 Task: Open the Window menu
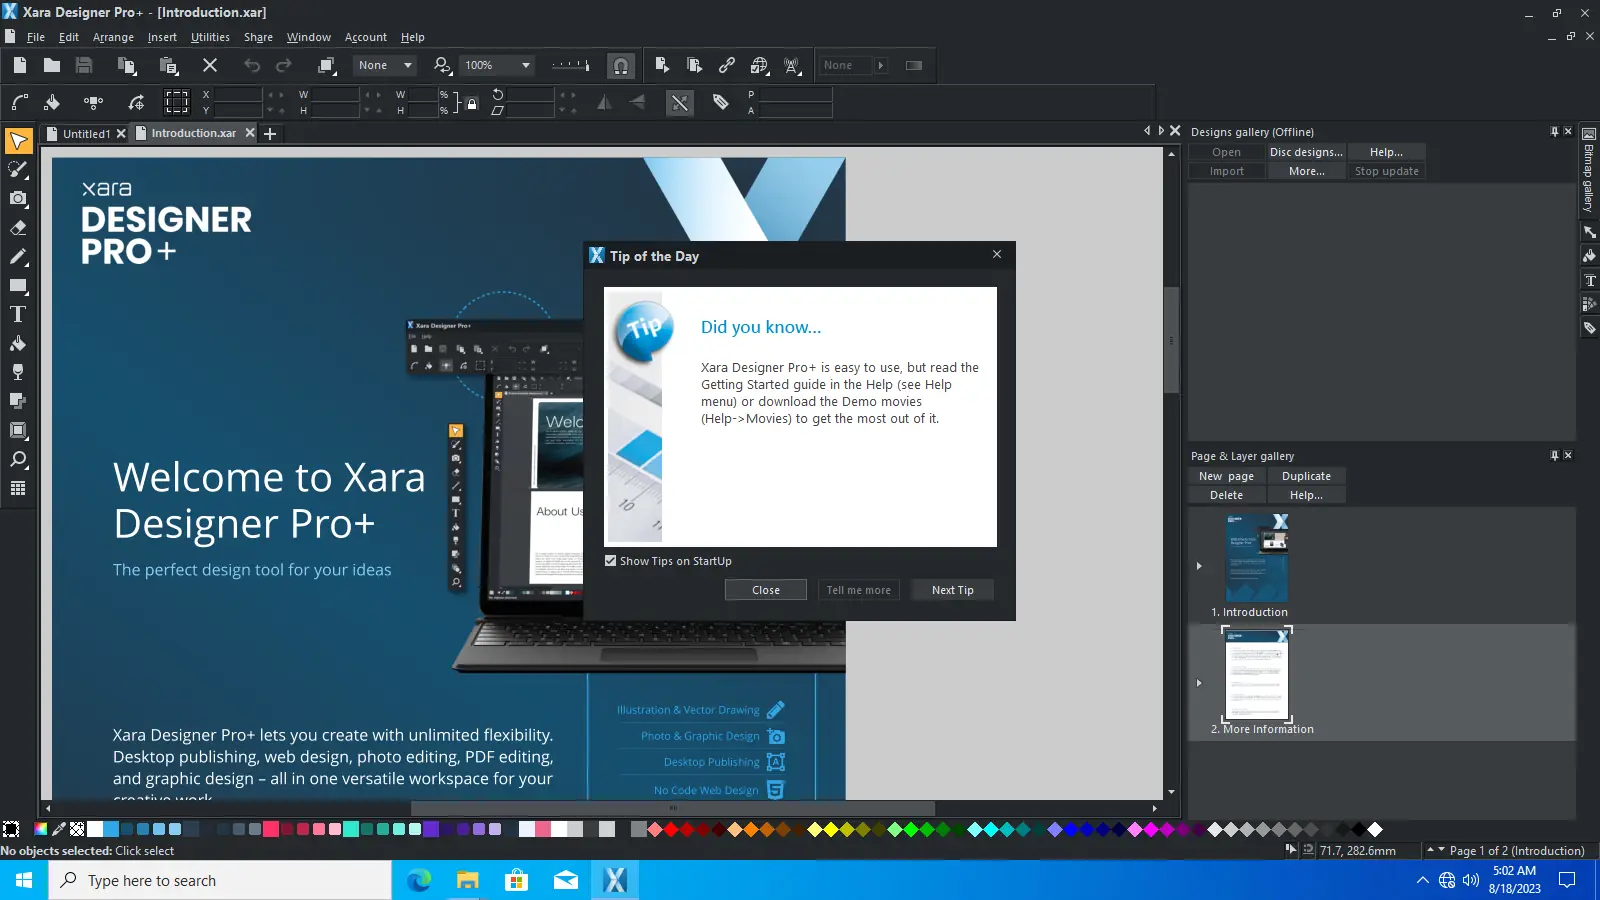(x=308, y=37)
